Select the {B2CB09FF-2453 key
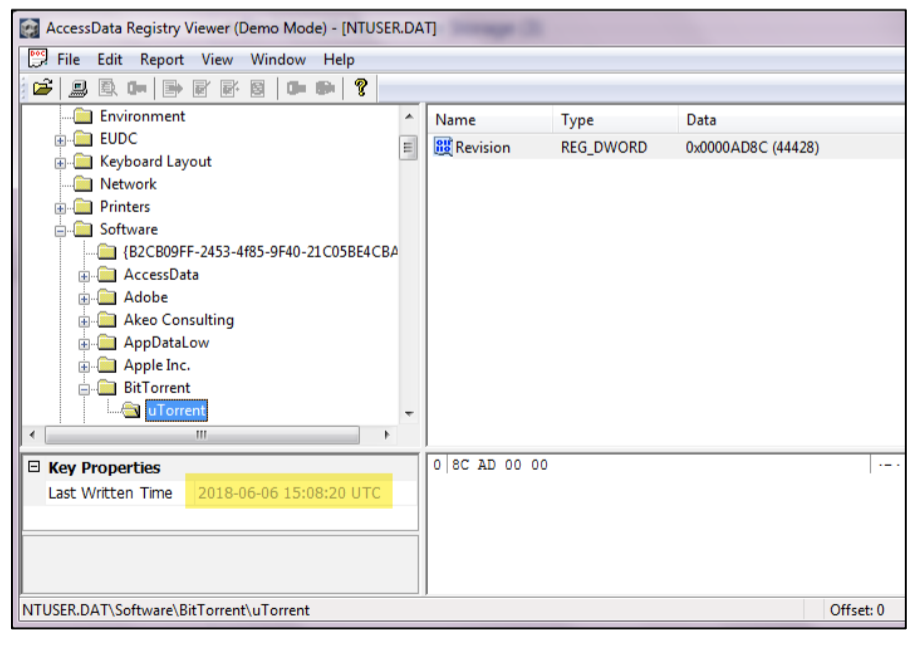The height and width of the screenshot is (646, 920). [x=261, y=252]
